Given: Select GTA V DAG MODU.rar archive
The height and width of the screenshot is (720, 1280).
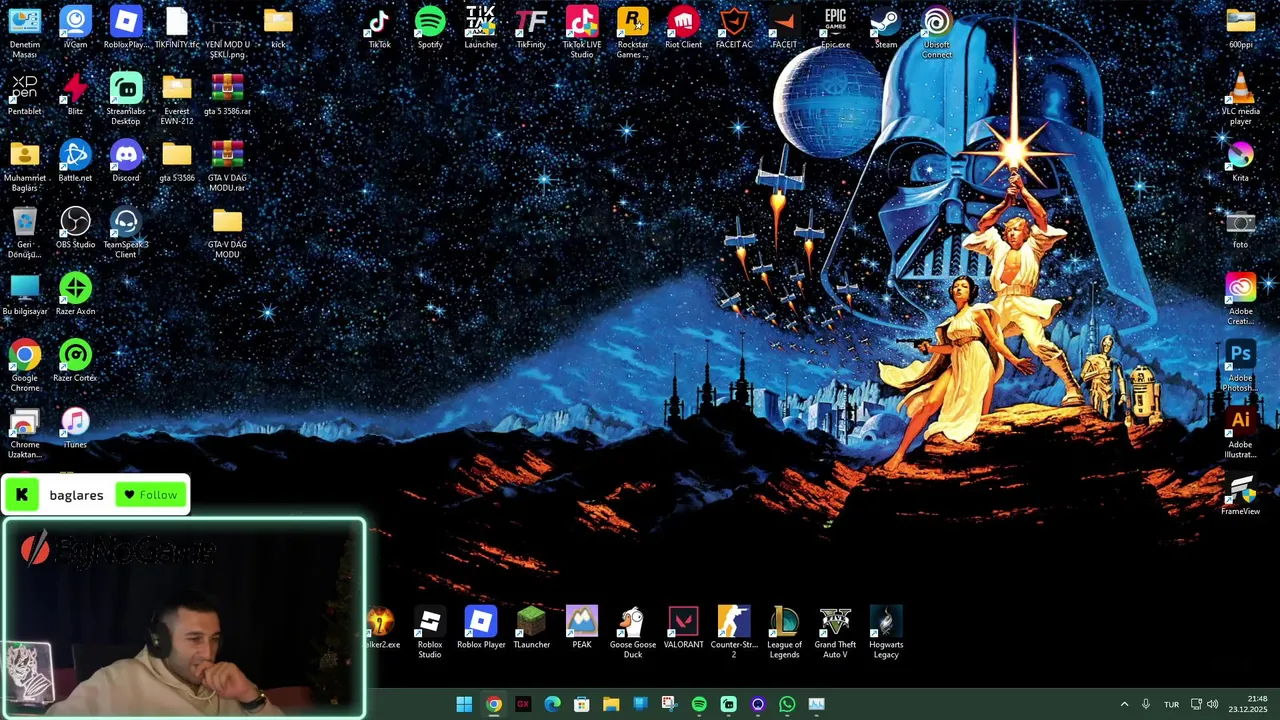Looking at the screenshot, I should pos(227,164).
